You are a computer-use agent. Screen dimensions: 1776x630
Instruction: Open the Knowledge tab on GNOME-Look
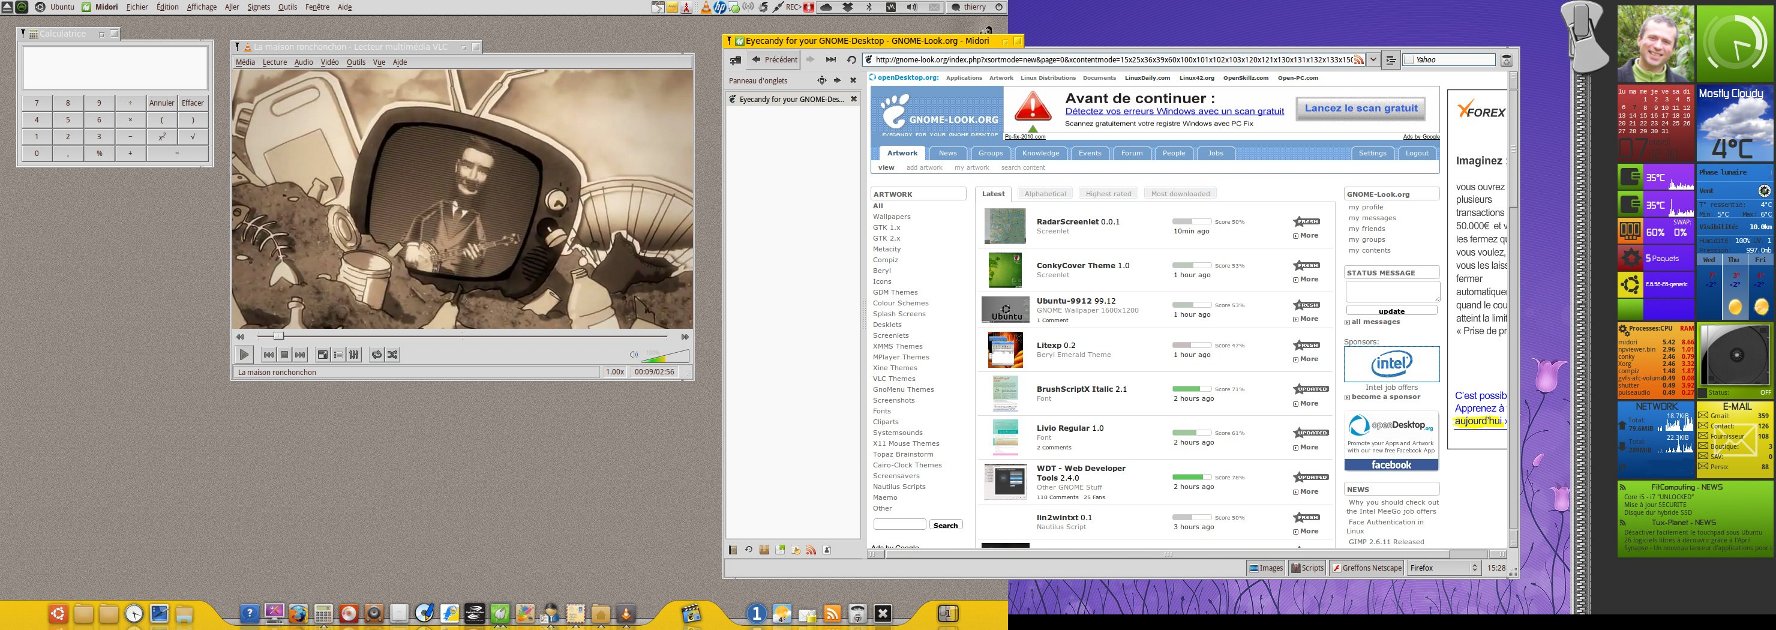[x=1040, y=153]
